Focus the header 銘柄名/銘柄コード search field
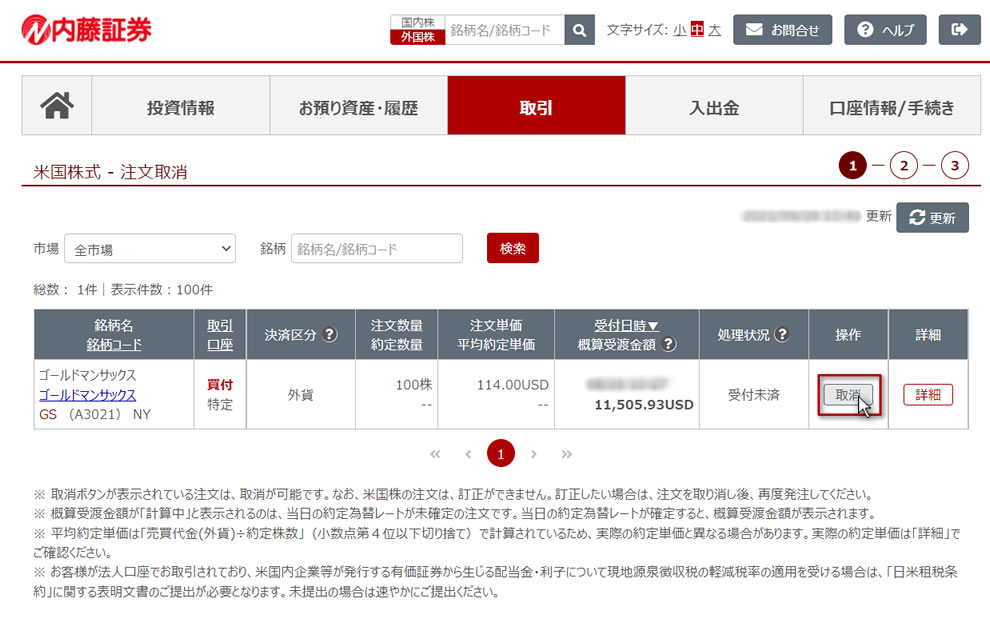The image size is (990, 635). point(504,30)
